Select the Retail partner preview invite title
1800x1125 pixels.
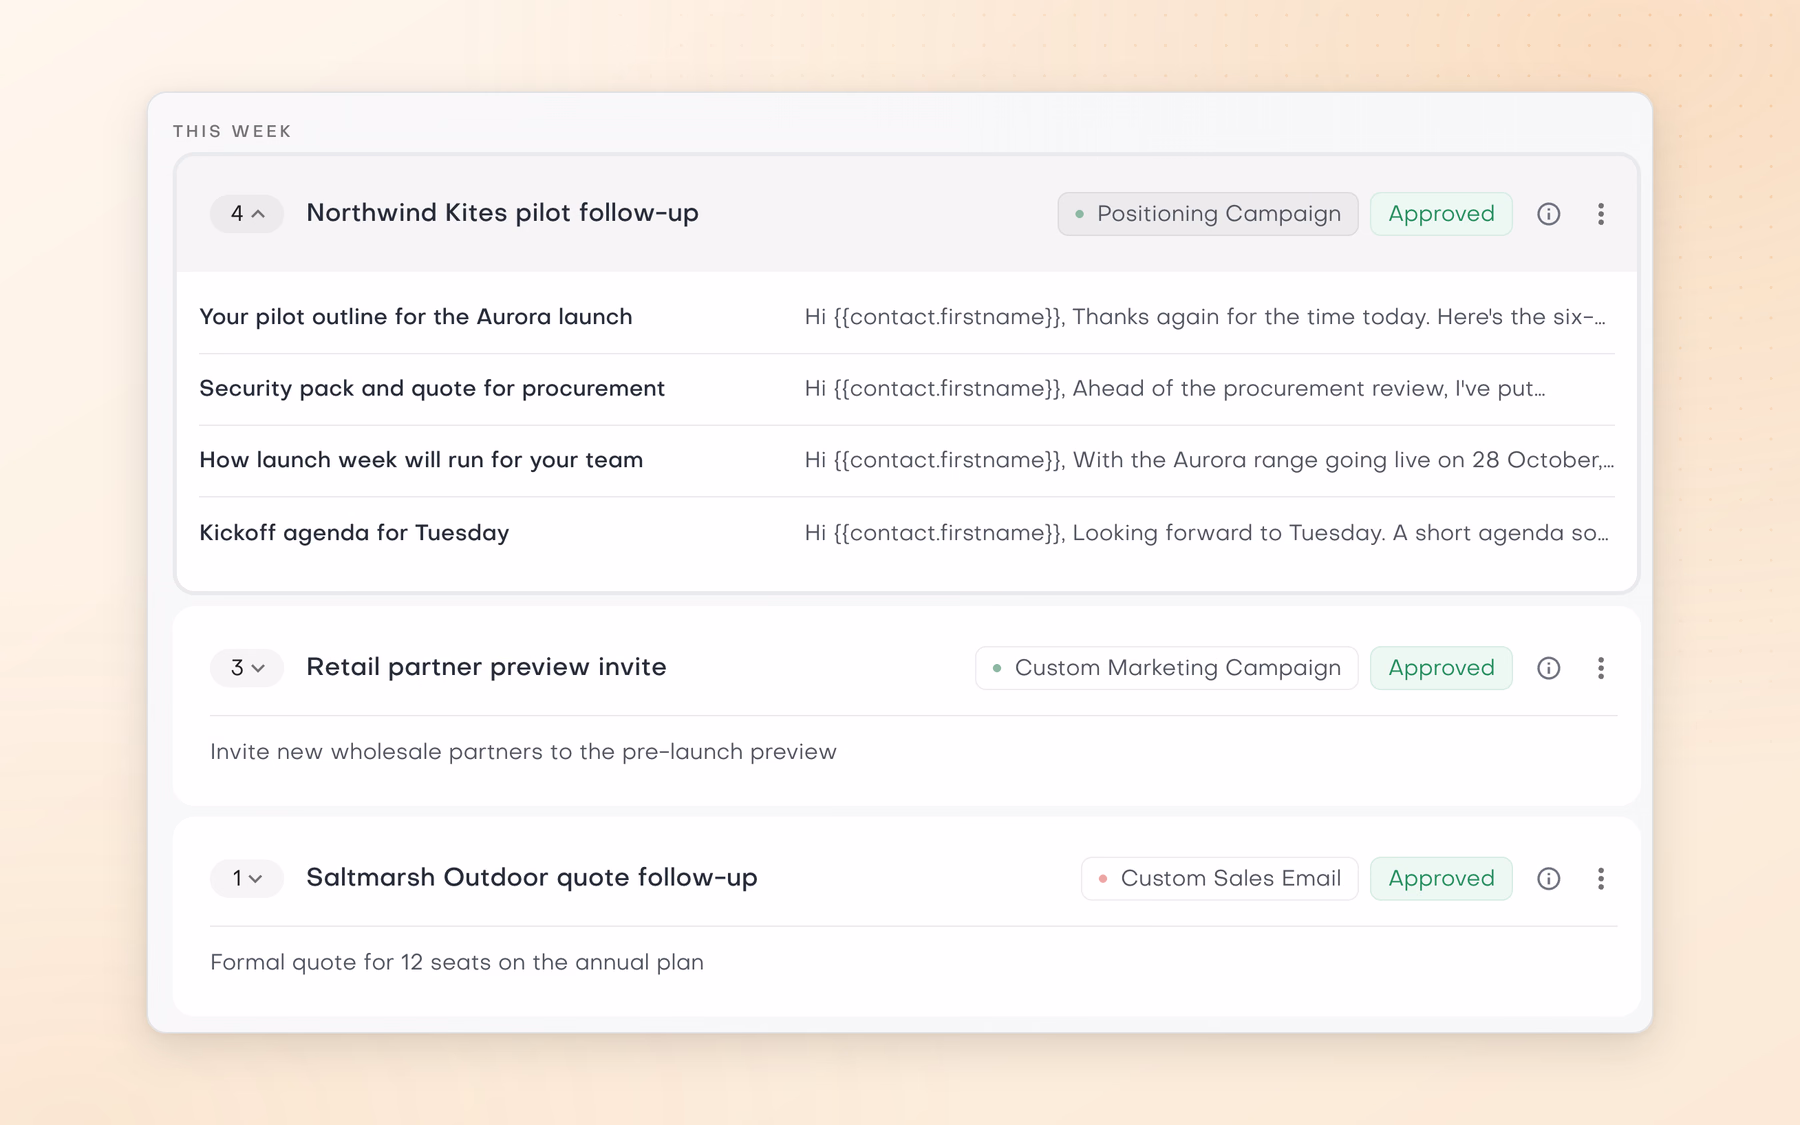(x=486, y=667)
